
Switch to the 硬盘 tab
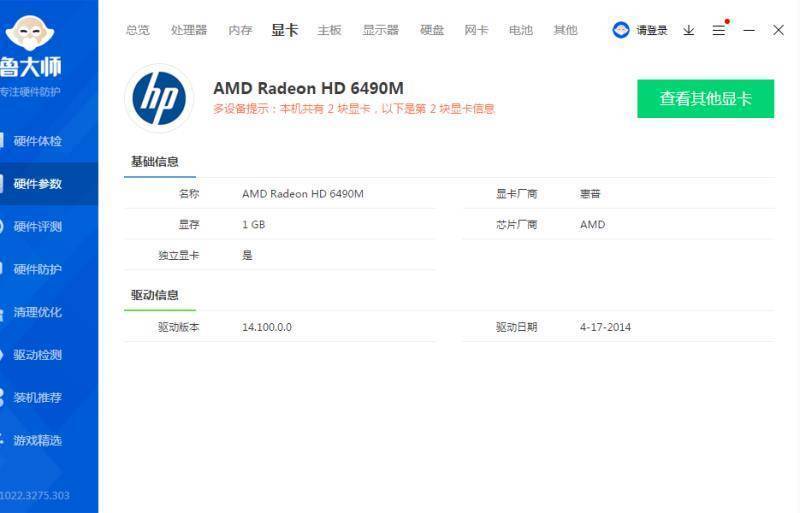[x=432, y=30]
